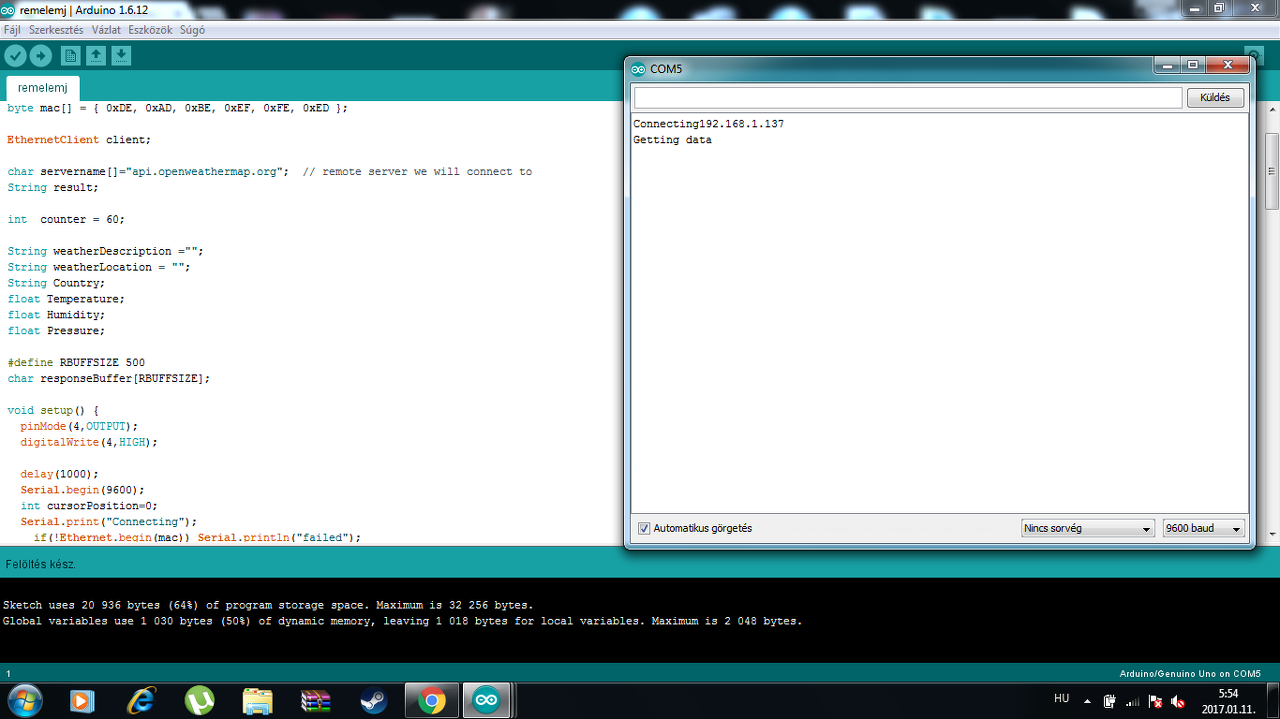Open the Fájl menu

tap(12, 30)
